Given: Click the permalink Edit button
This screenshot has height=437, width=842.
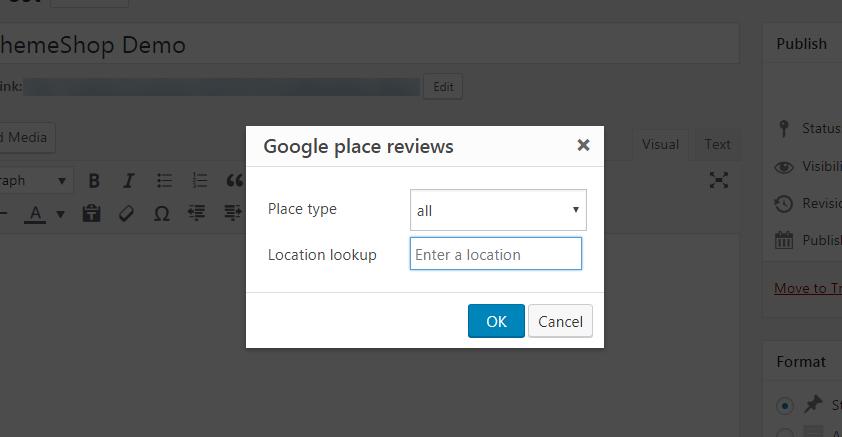Looking at the screenshot, I should coord(443,87).
